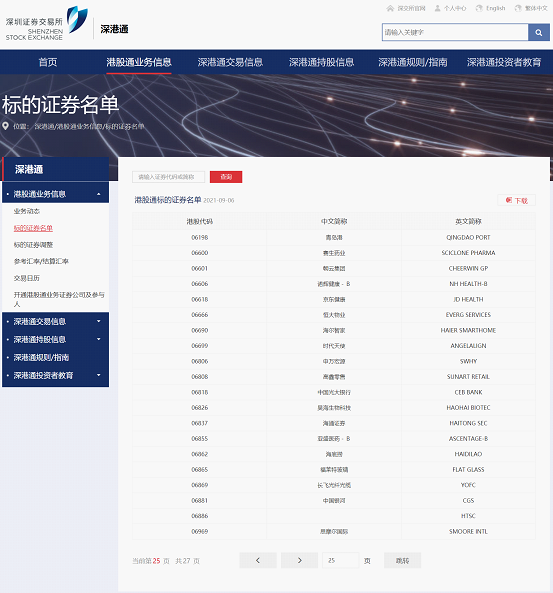Open 深港通持股信息 navigation tab

tap(322, 62)
